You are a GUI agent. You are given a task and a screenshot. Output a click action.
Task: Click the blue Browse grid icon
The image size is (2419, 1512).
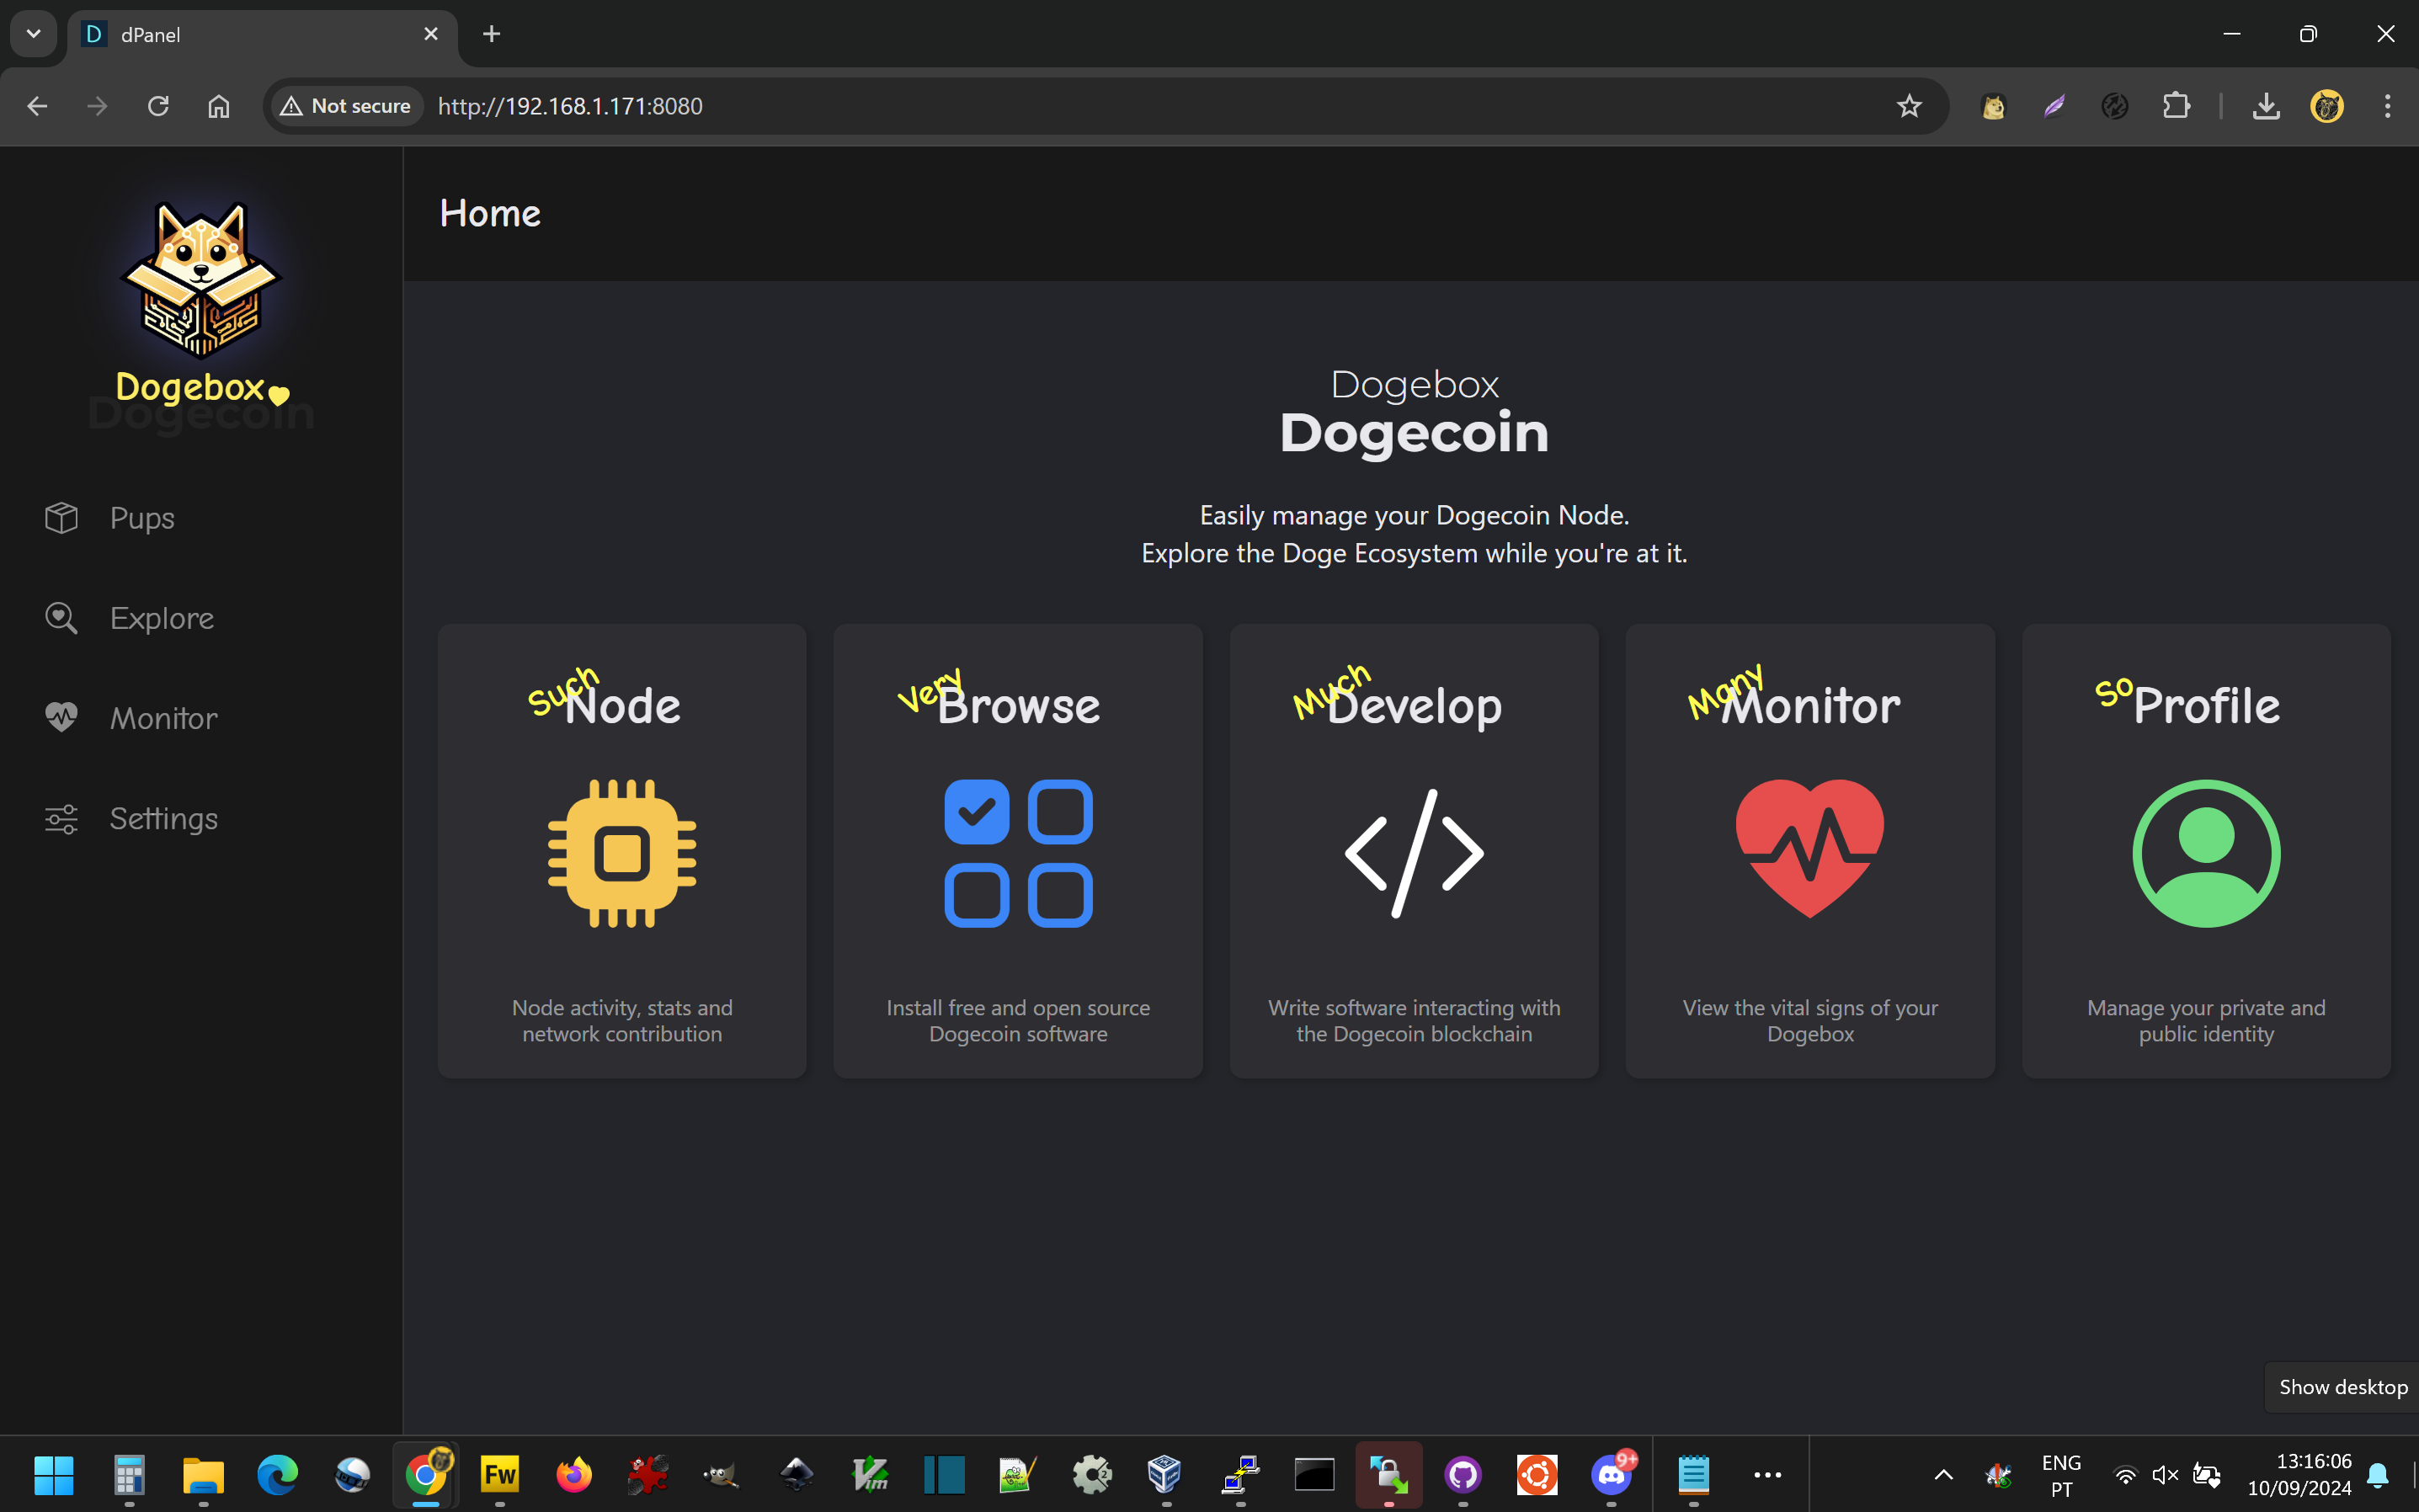click(1018, 853)
